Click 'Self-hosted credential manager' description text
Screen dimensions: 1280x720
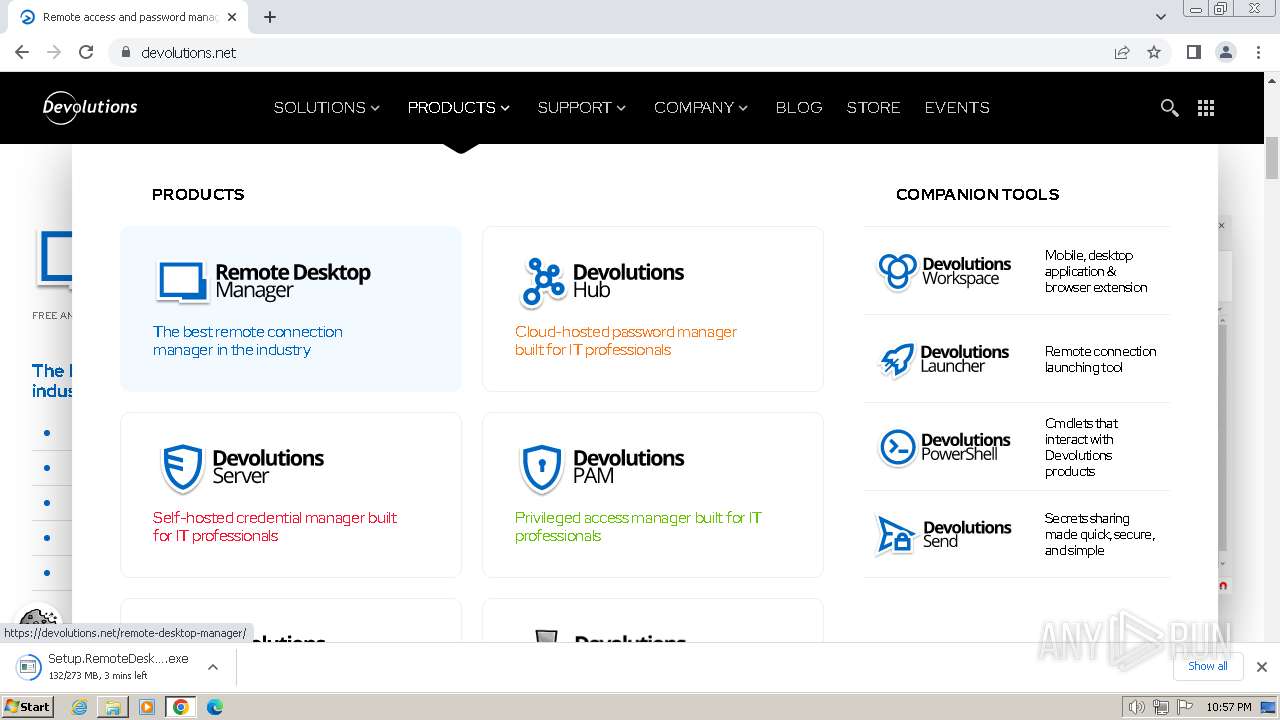click(275, 527)
